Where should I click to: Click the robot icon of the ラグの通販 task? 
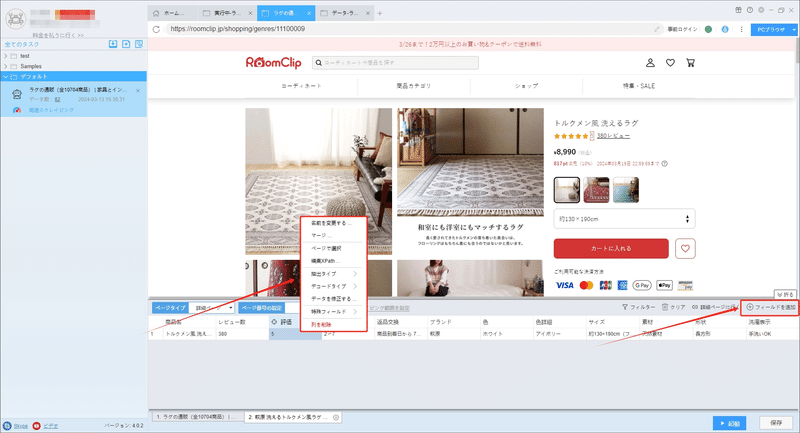(x=17, y=94)
